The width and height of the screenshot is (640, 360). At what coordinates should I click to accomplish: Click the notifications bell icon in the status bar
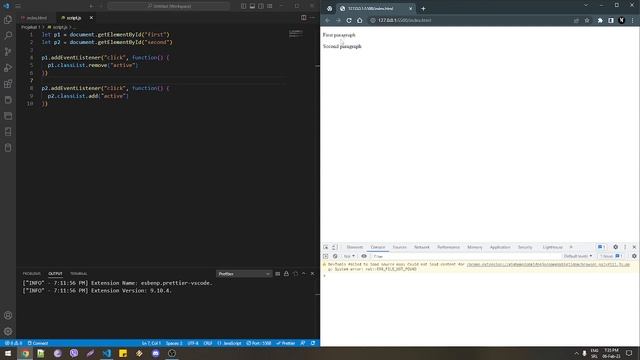point(313,343)
